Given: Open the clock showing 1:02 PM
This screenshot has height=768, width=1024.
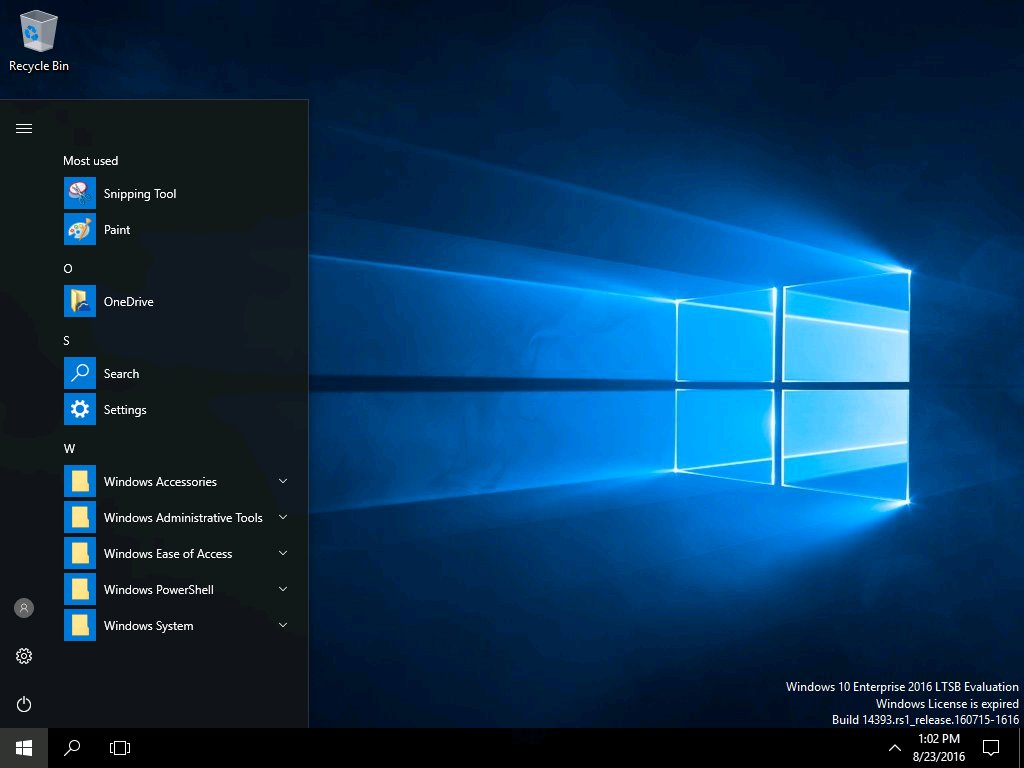Looking at the screenshot, I should (939, 748).
